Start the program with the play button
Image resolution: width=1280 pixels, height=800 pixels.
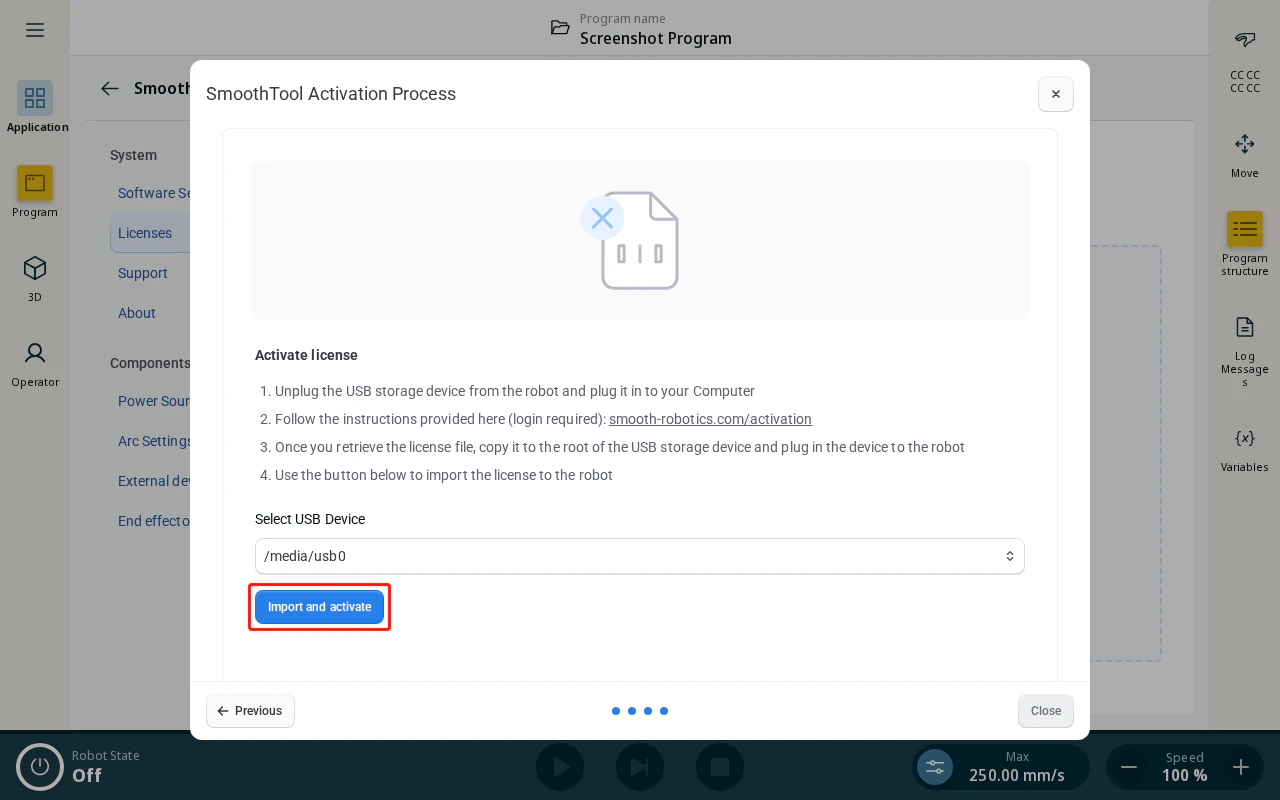[x=560, y=767]
